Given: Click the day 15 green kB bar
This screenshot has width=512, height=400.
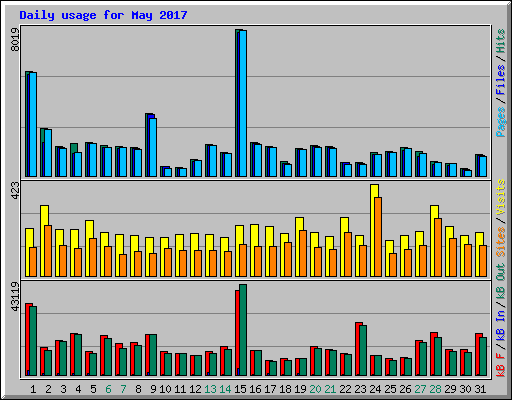Looking at the screenshot, I should (x=243, y=330).
